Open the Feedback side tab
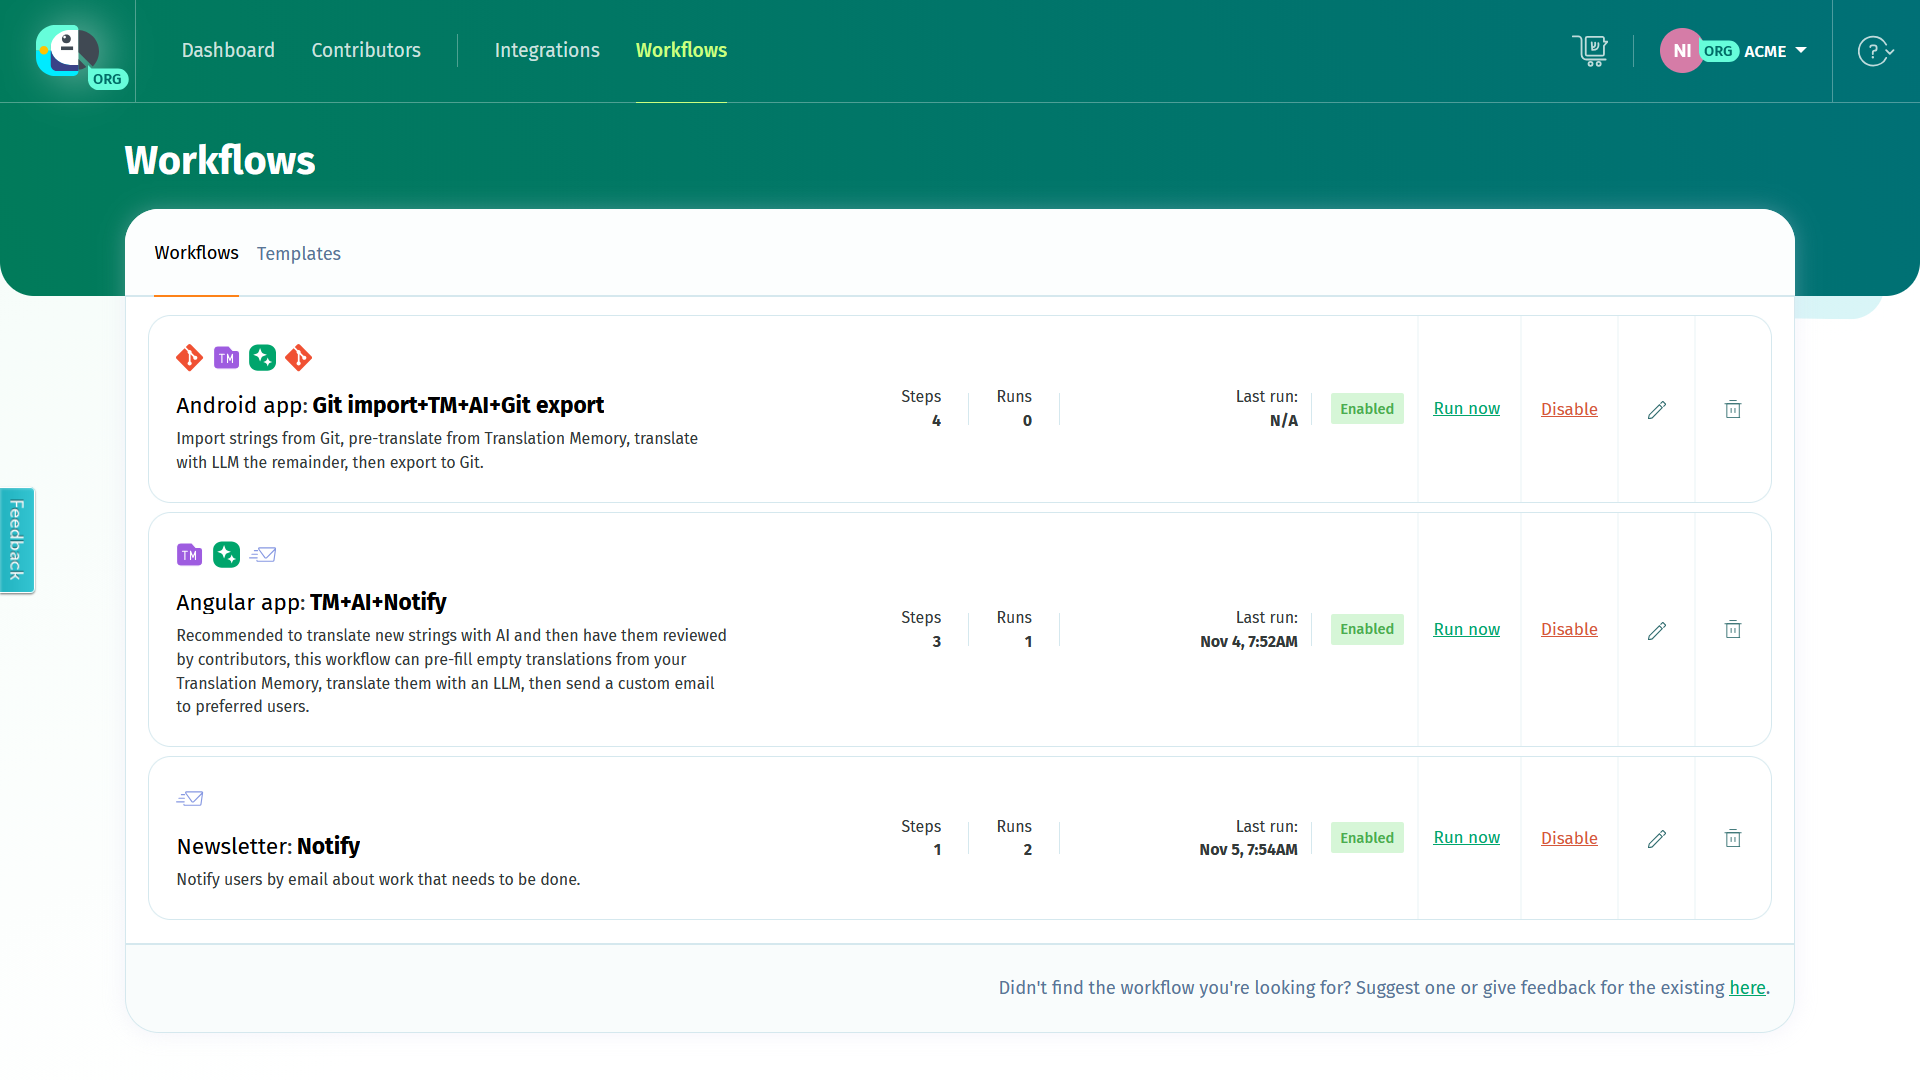Viewport: 1920px width, 1080px height. 17,540
